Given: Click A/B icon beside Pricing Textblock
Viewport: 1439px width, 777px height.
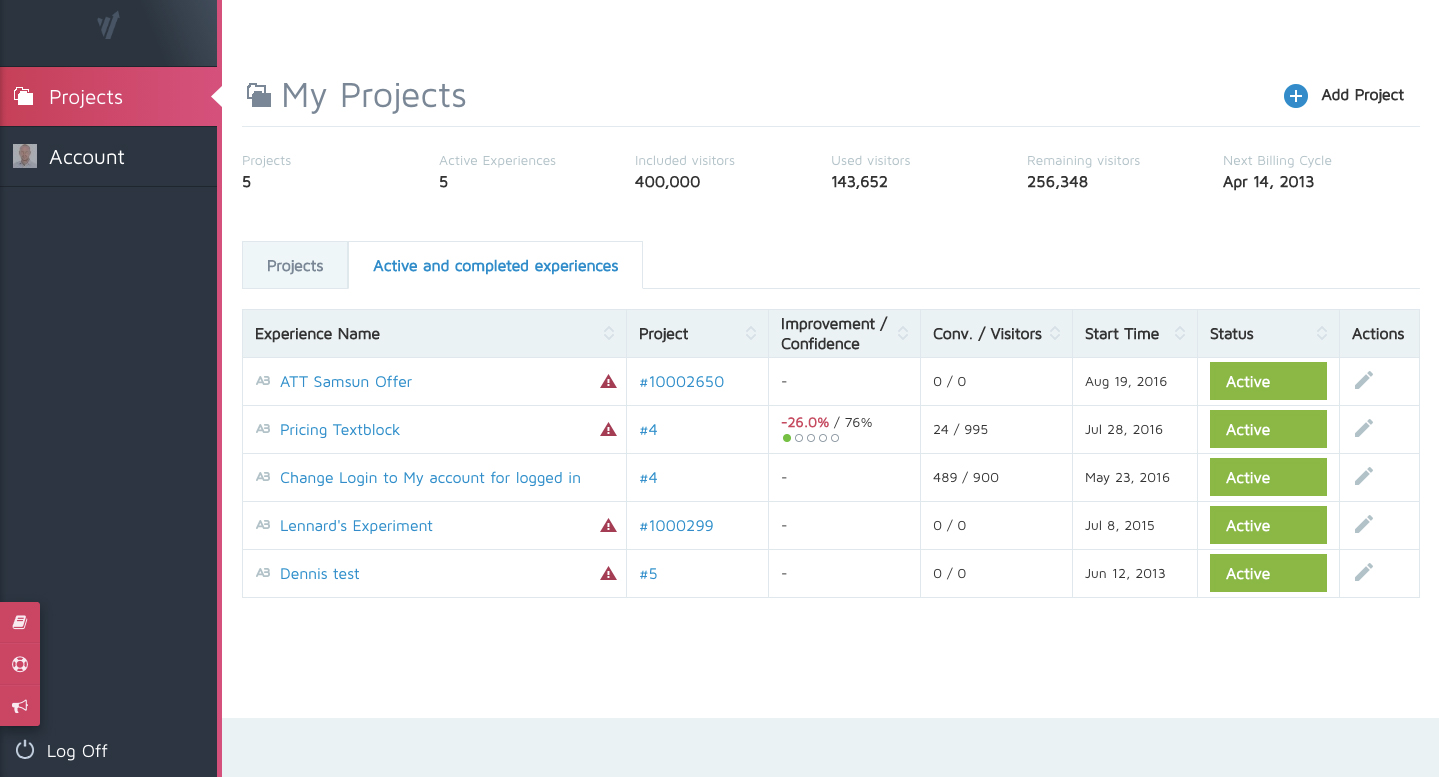Looking at the screenshot, I should click(263, 429).
